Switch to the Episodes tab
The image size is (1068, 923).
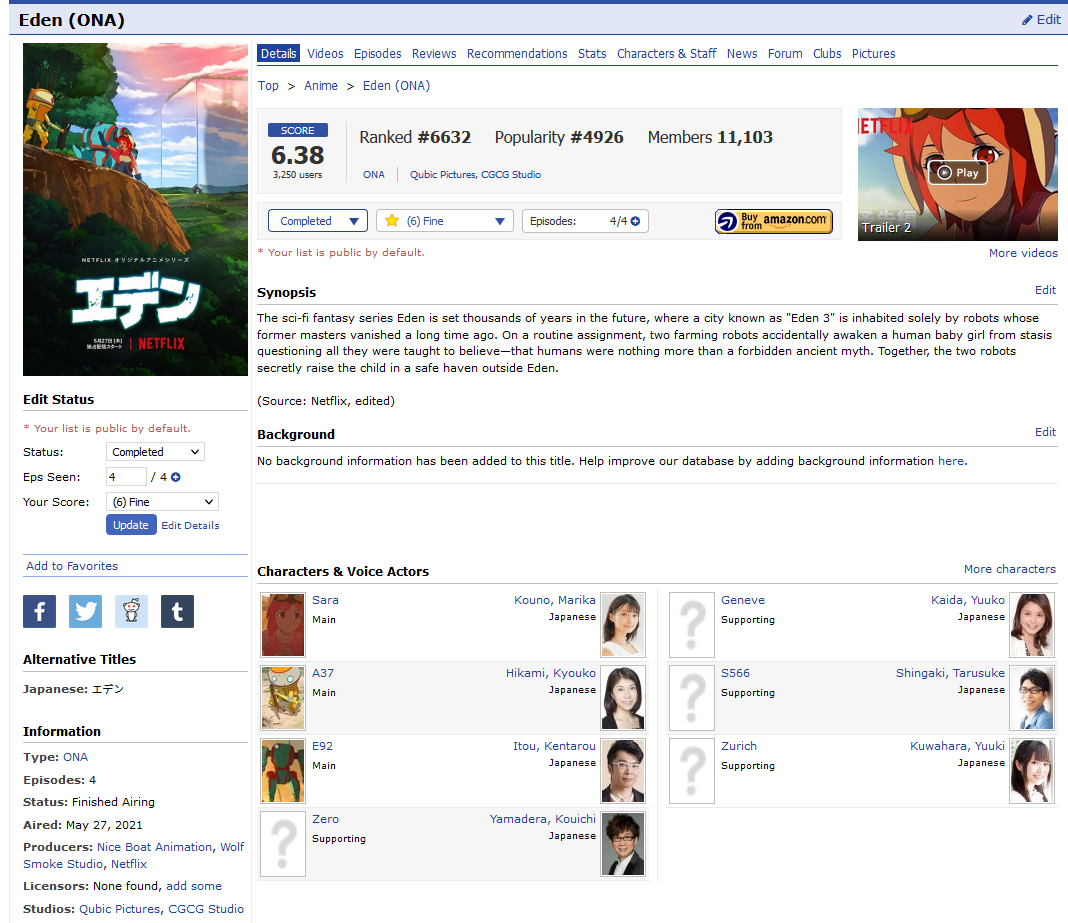pos(377,54)
